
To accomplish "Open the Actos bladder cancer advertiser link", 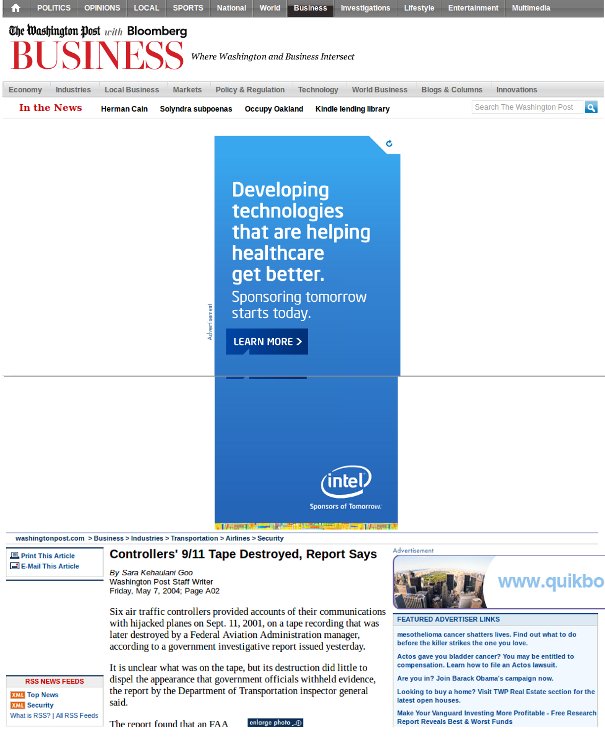I will pos(485,661).
